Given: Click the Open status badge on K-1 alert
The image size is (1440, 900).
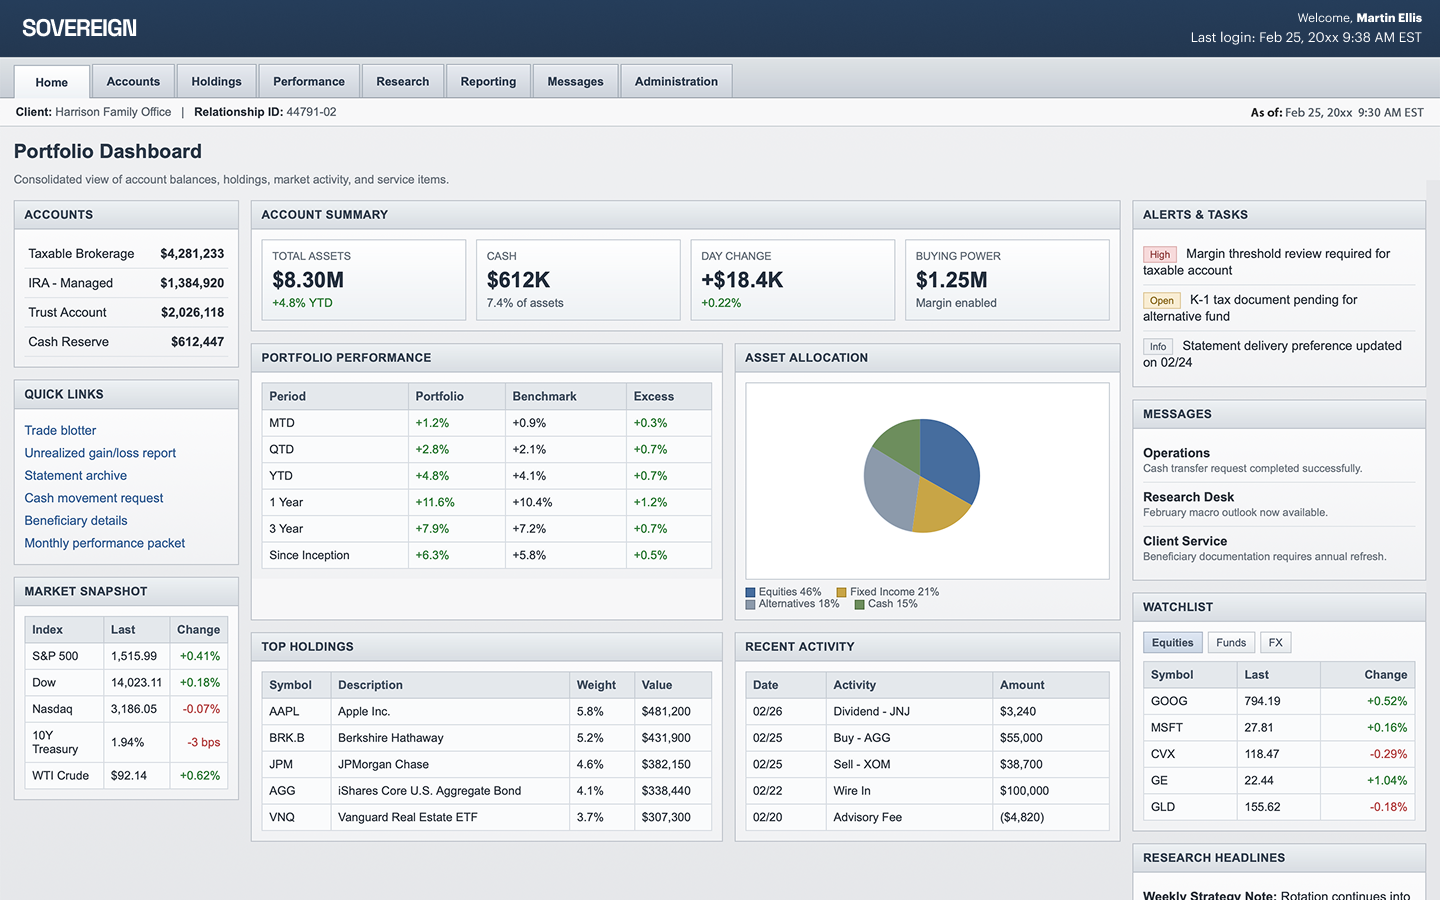Looking at the screenshot, I should (x=1161, y=300).
